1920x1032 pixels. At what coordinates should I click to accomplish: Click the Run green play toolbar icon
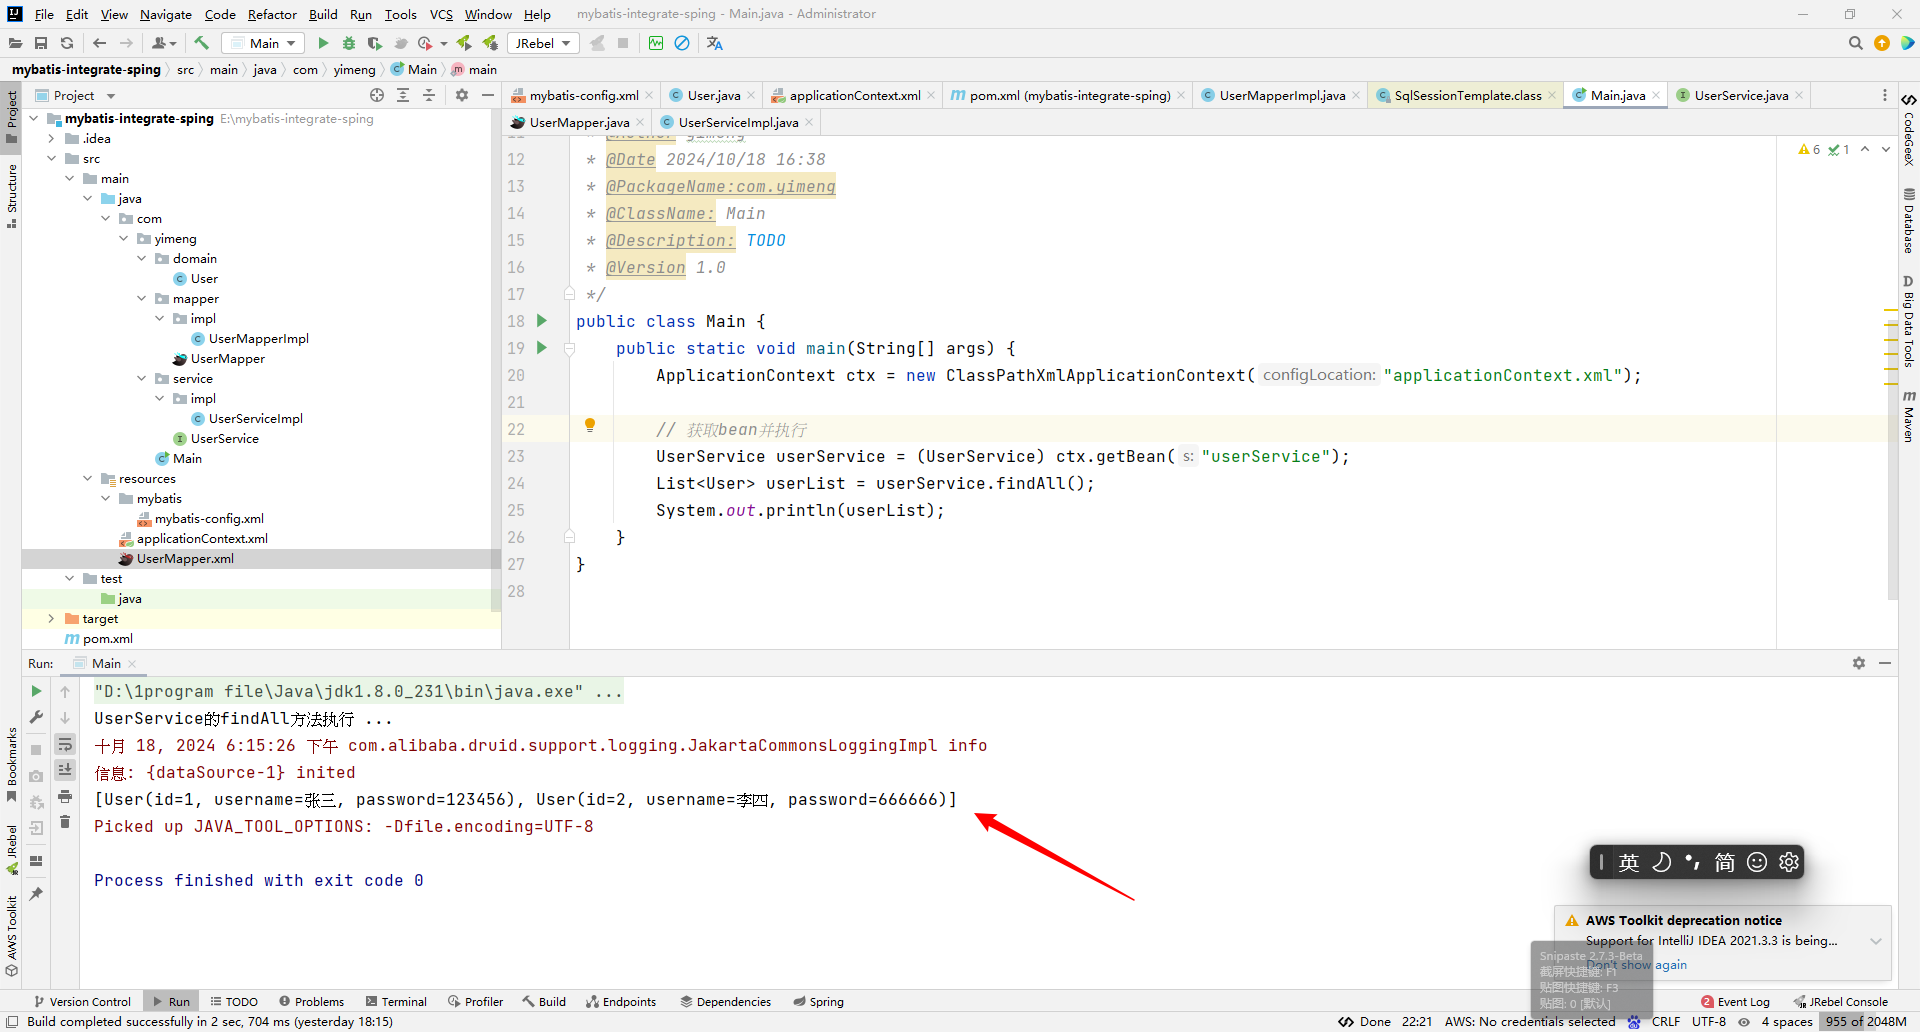[x=323, y=43]
